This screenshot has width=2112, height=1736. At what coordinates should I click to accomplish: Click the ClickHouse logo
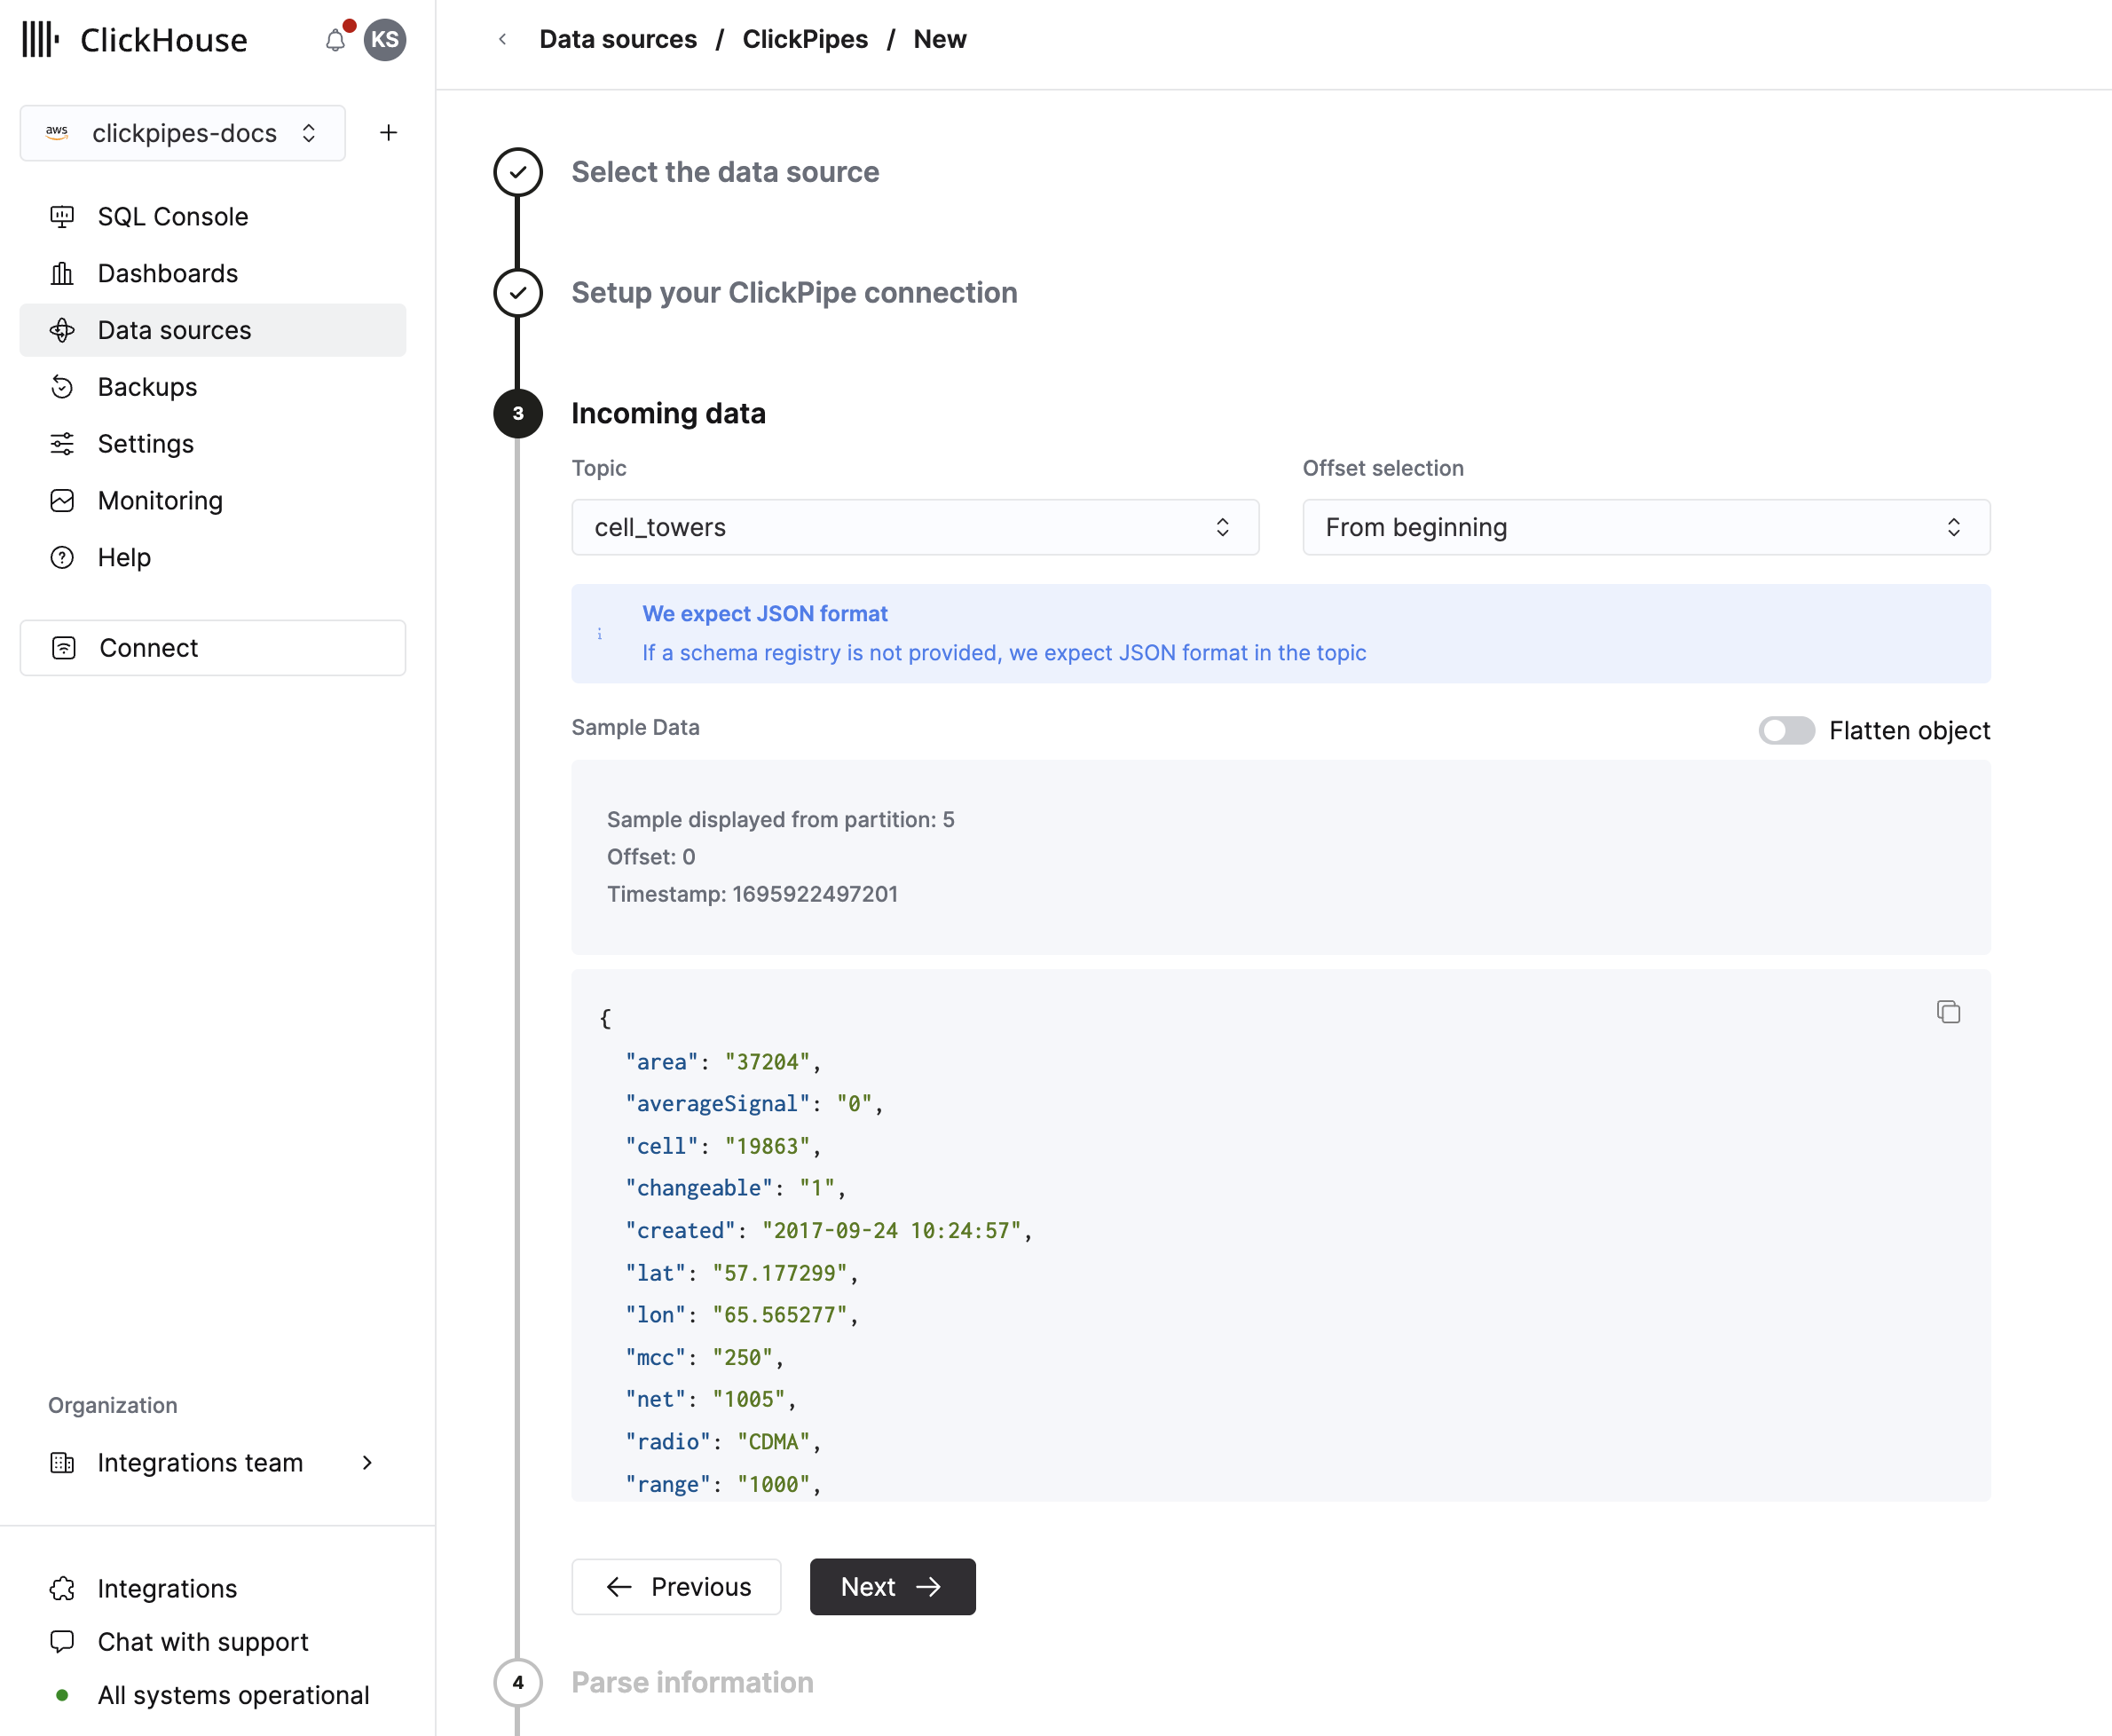(x=135, y=40)
